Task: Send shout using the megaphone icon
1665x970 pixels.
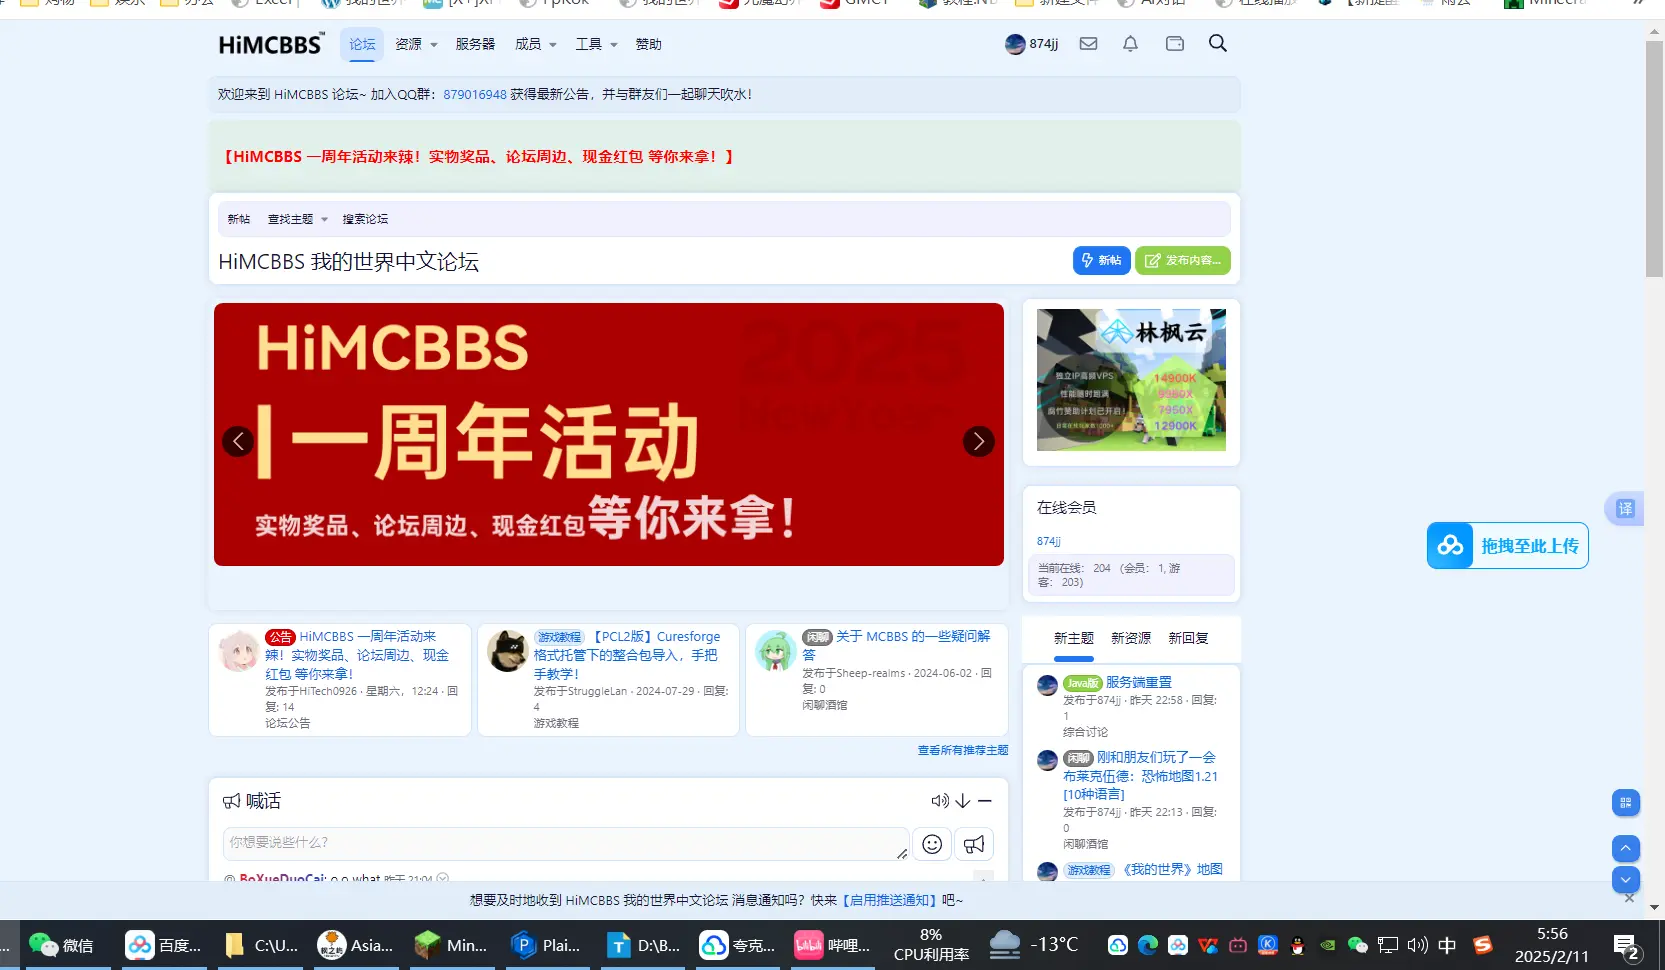Action: [974, 843]
